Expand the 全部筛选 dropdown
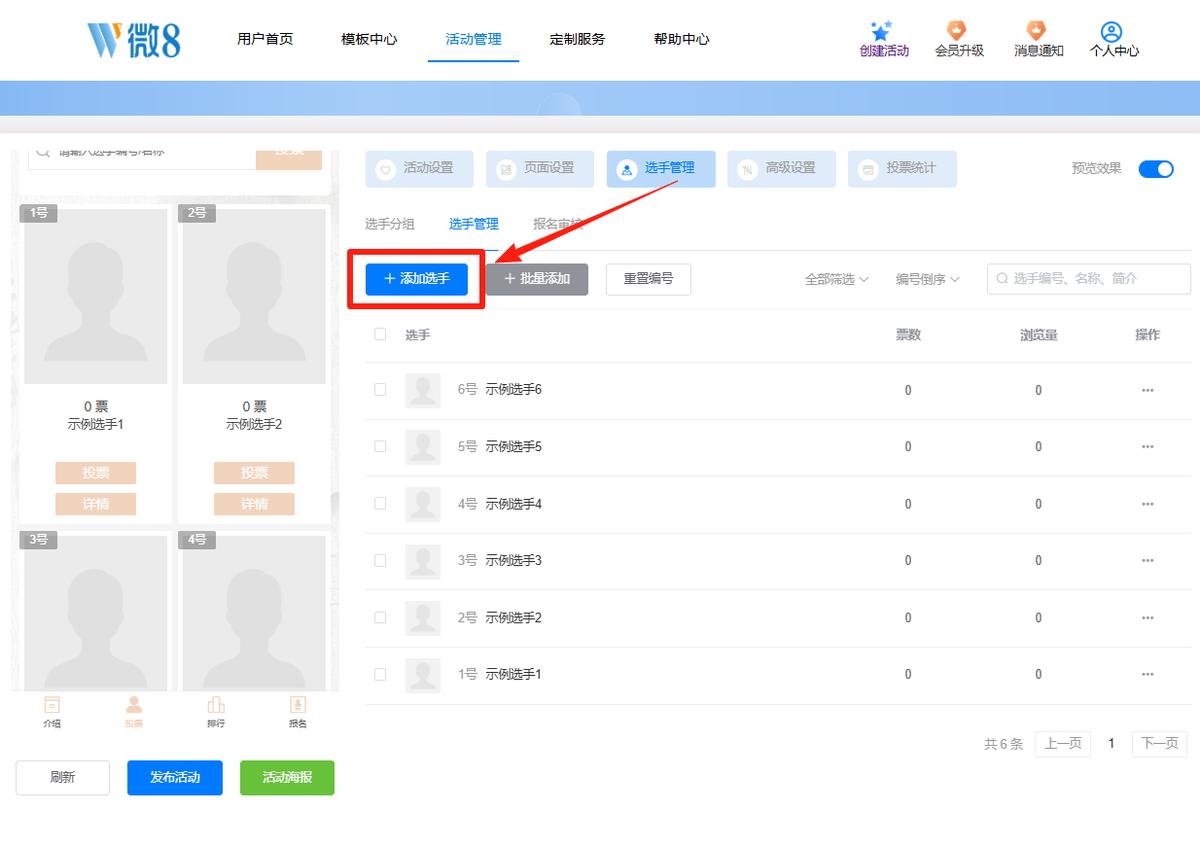The image size is (1200, 844). [837, 280]
